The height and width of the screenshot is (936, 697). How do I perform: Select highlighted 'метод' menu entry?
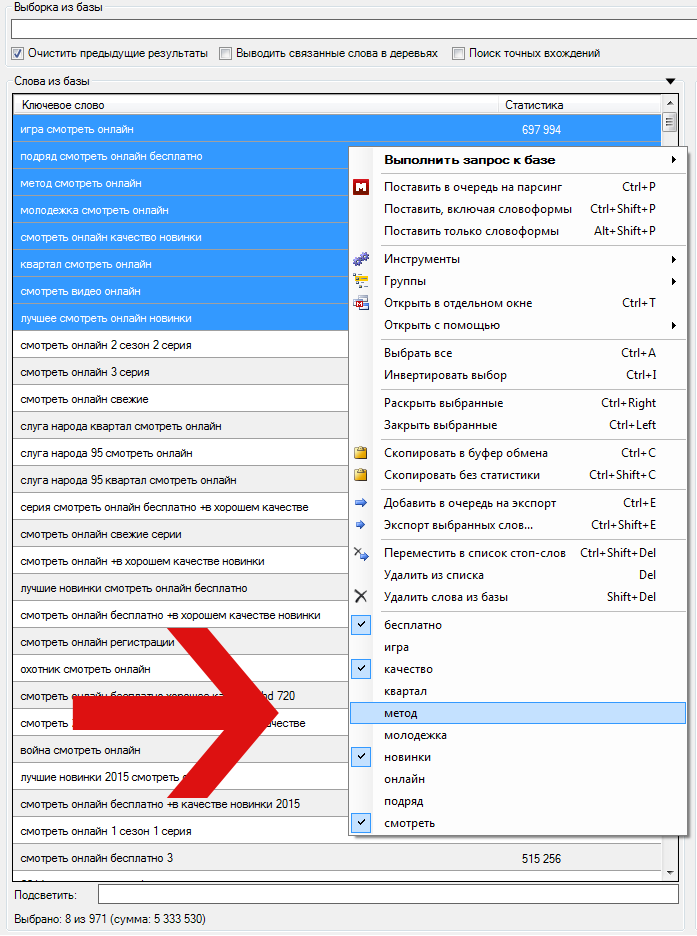[x=517, y=713]
